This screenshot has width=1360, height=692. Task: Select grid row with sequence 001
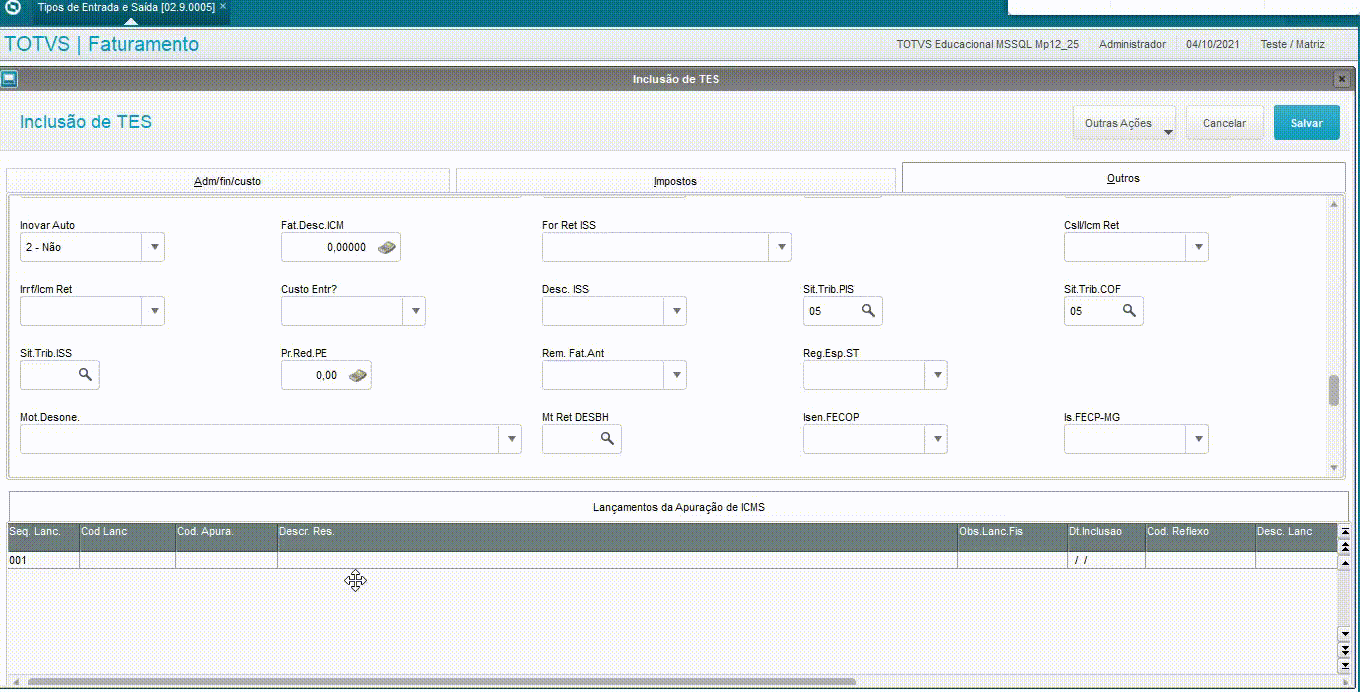[672, 560]
